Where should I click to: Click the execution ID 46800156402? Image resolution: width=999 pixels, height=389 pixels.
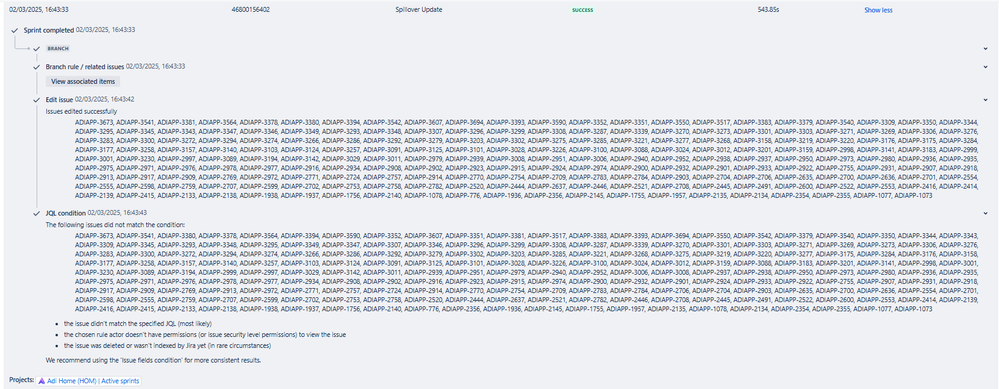(x=250, y=10)
